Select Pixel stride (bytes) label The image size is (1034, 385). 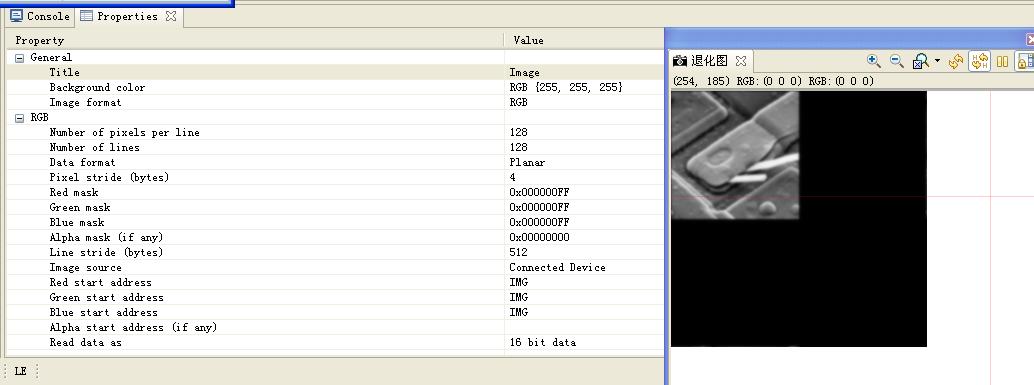click(x=109, y=177)
